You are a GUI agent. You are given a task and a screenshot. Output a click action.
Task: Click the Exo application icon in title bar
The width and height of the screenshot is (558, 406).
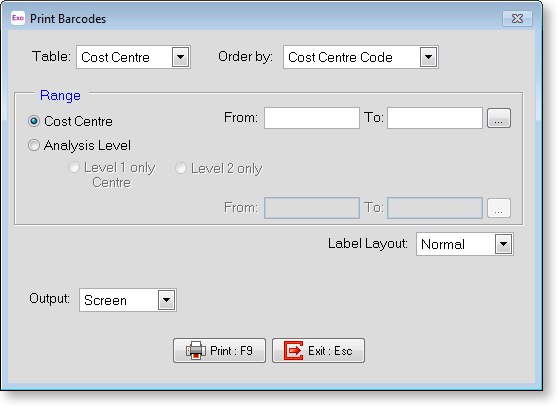click(18, 18)
